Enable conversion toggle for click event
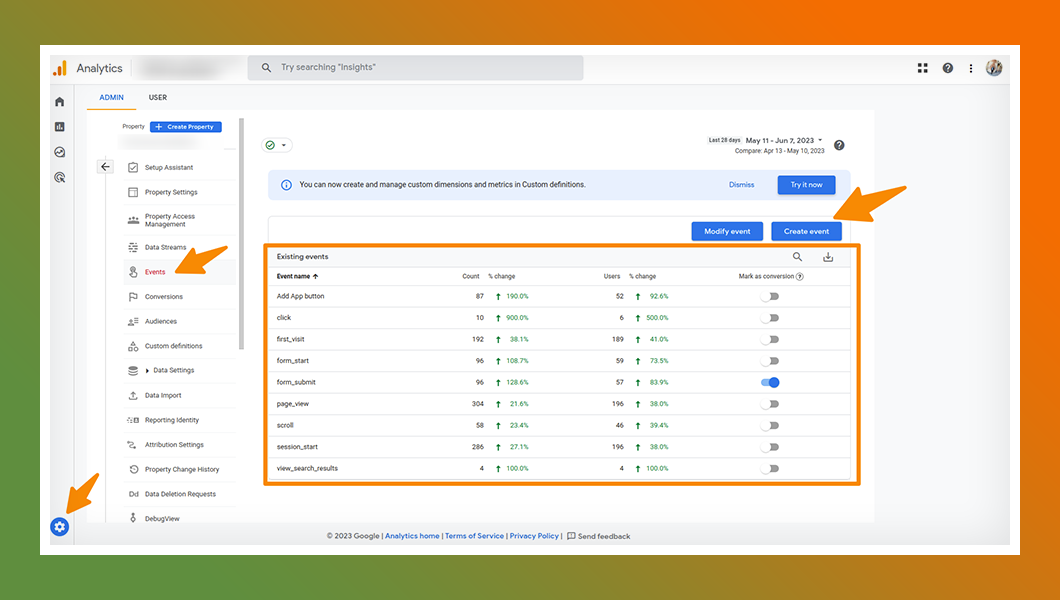 769,318
